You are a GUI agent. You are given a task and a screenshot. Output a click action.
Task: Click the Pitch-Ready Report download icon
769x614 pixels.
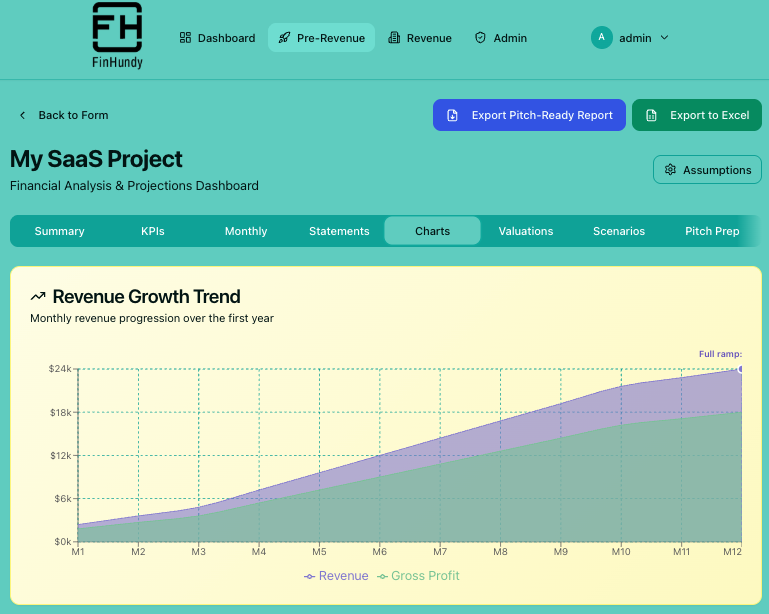pyautogui.click(x=452, y=115)
